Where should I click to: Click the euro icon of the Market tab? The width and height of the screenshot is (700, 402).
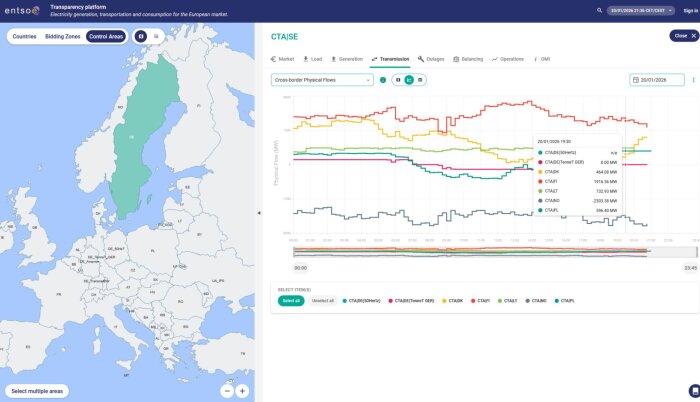click(x=273, y=59)
